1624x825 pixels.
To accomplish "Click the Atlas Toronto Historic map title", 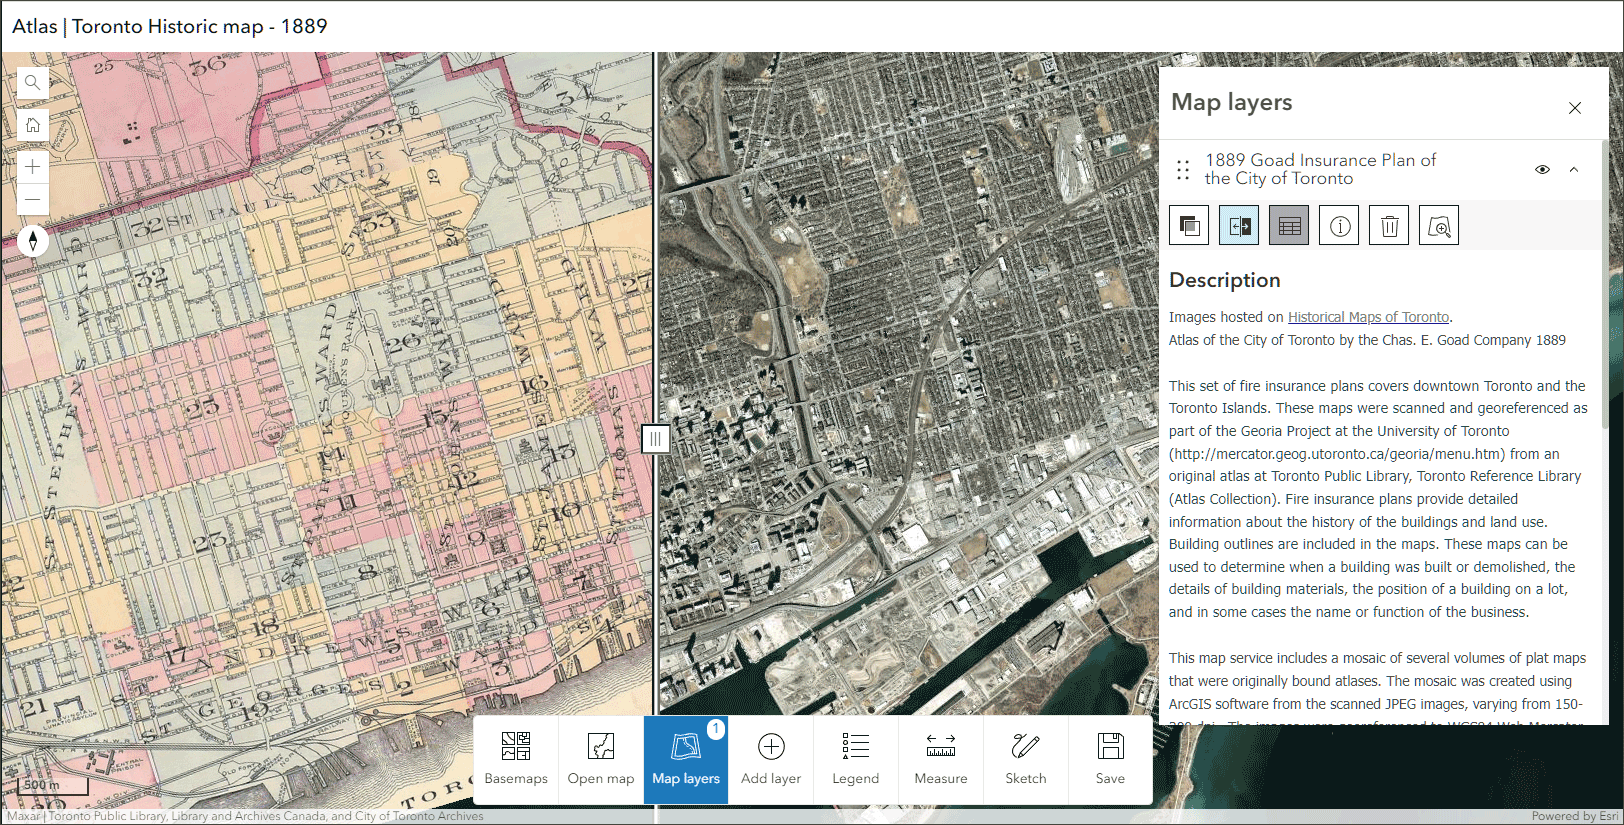I will [170, 26].
